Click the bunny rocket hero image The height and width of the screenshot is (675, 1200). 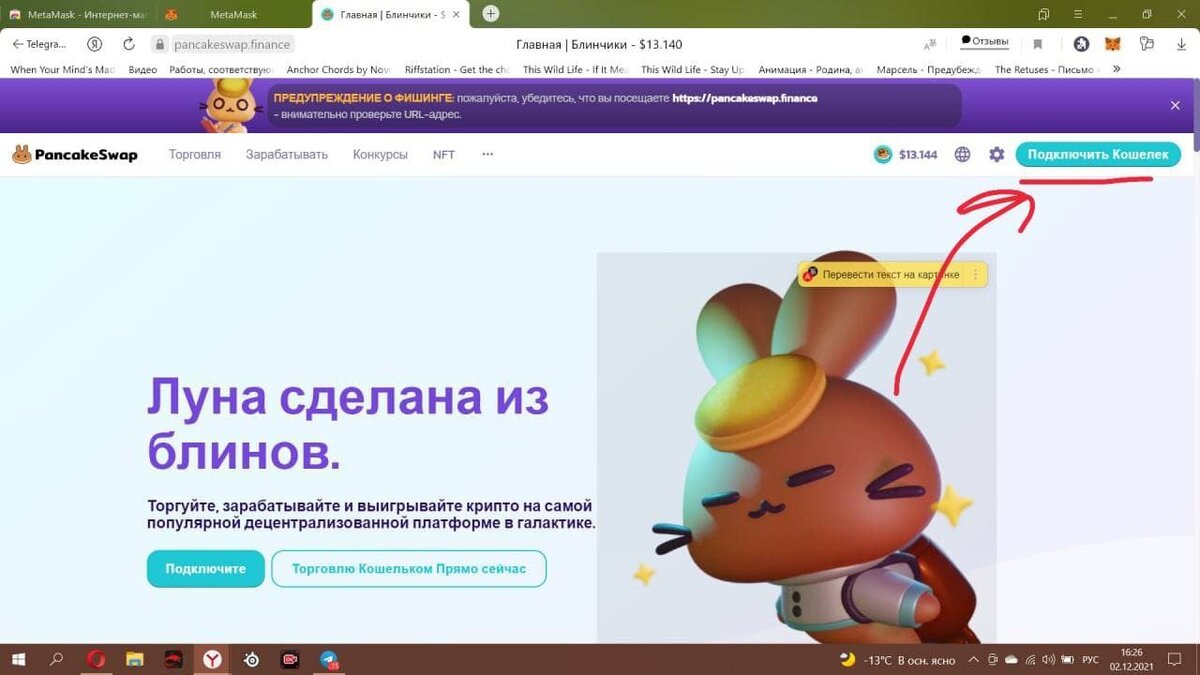(x=796, y=447)
